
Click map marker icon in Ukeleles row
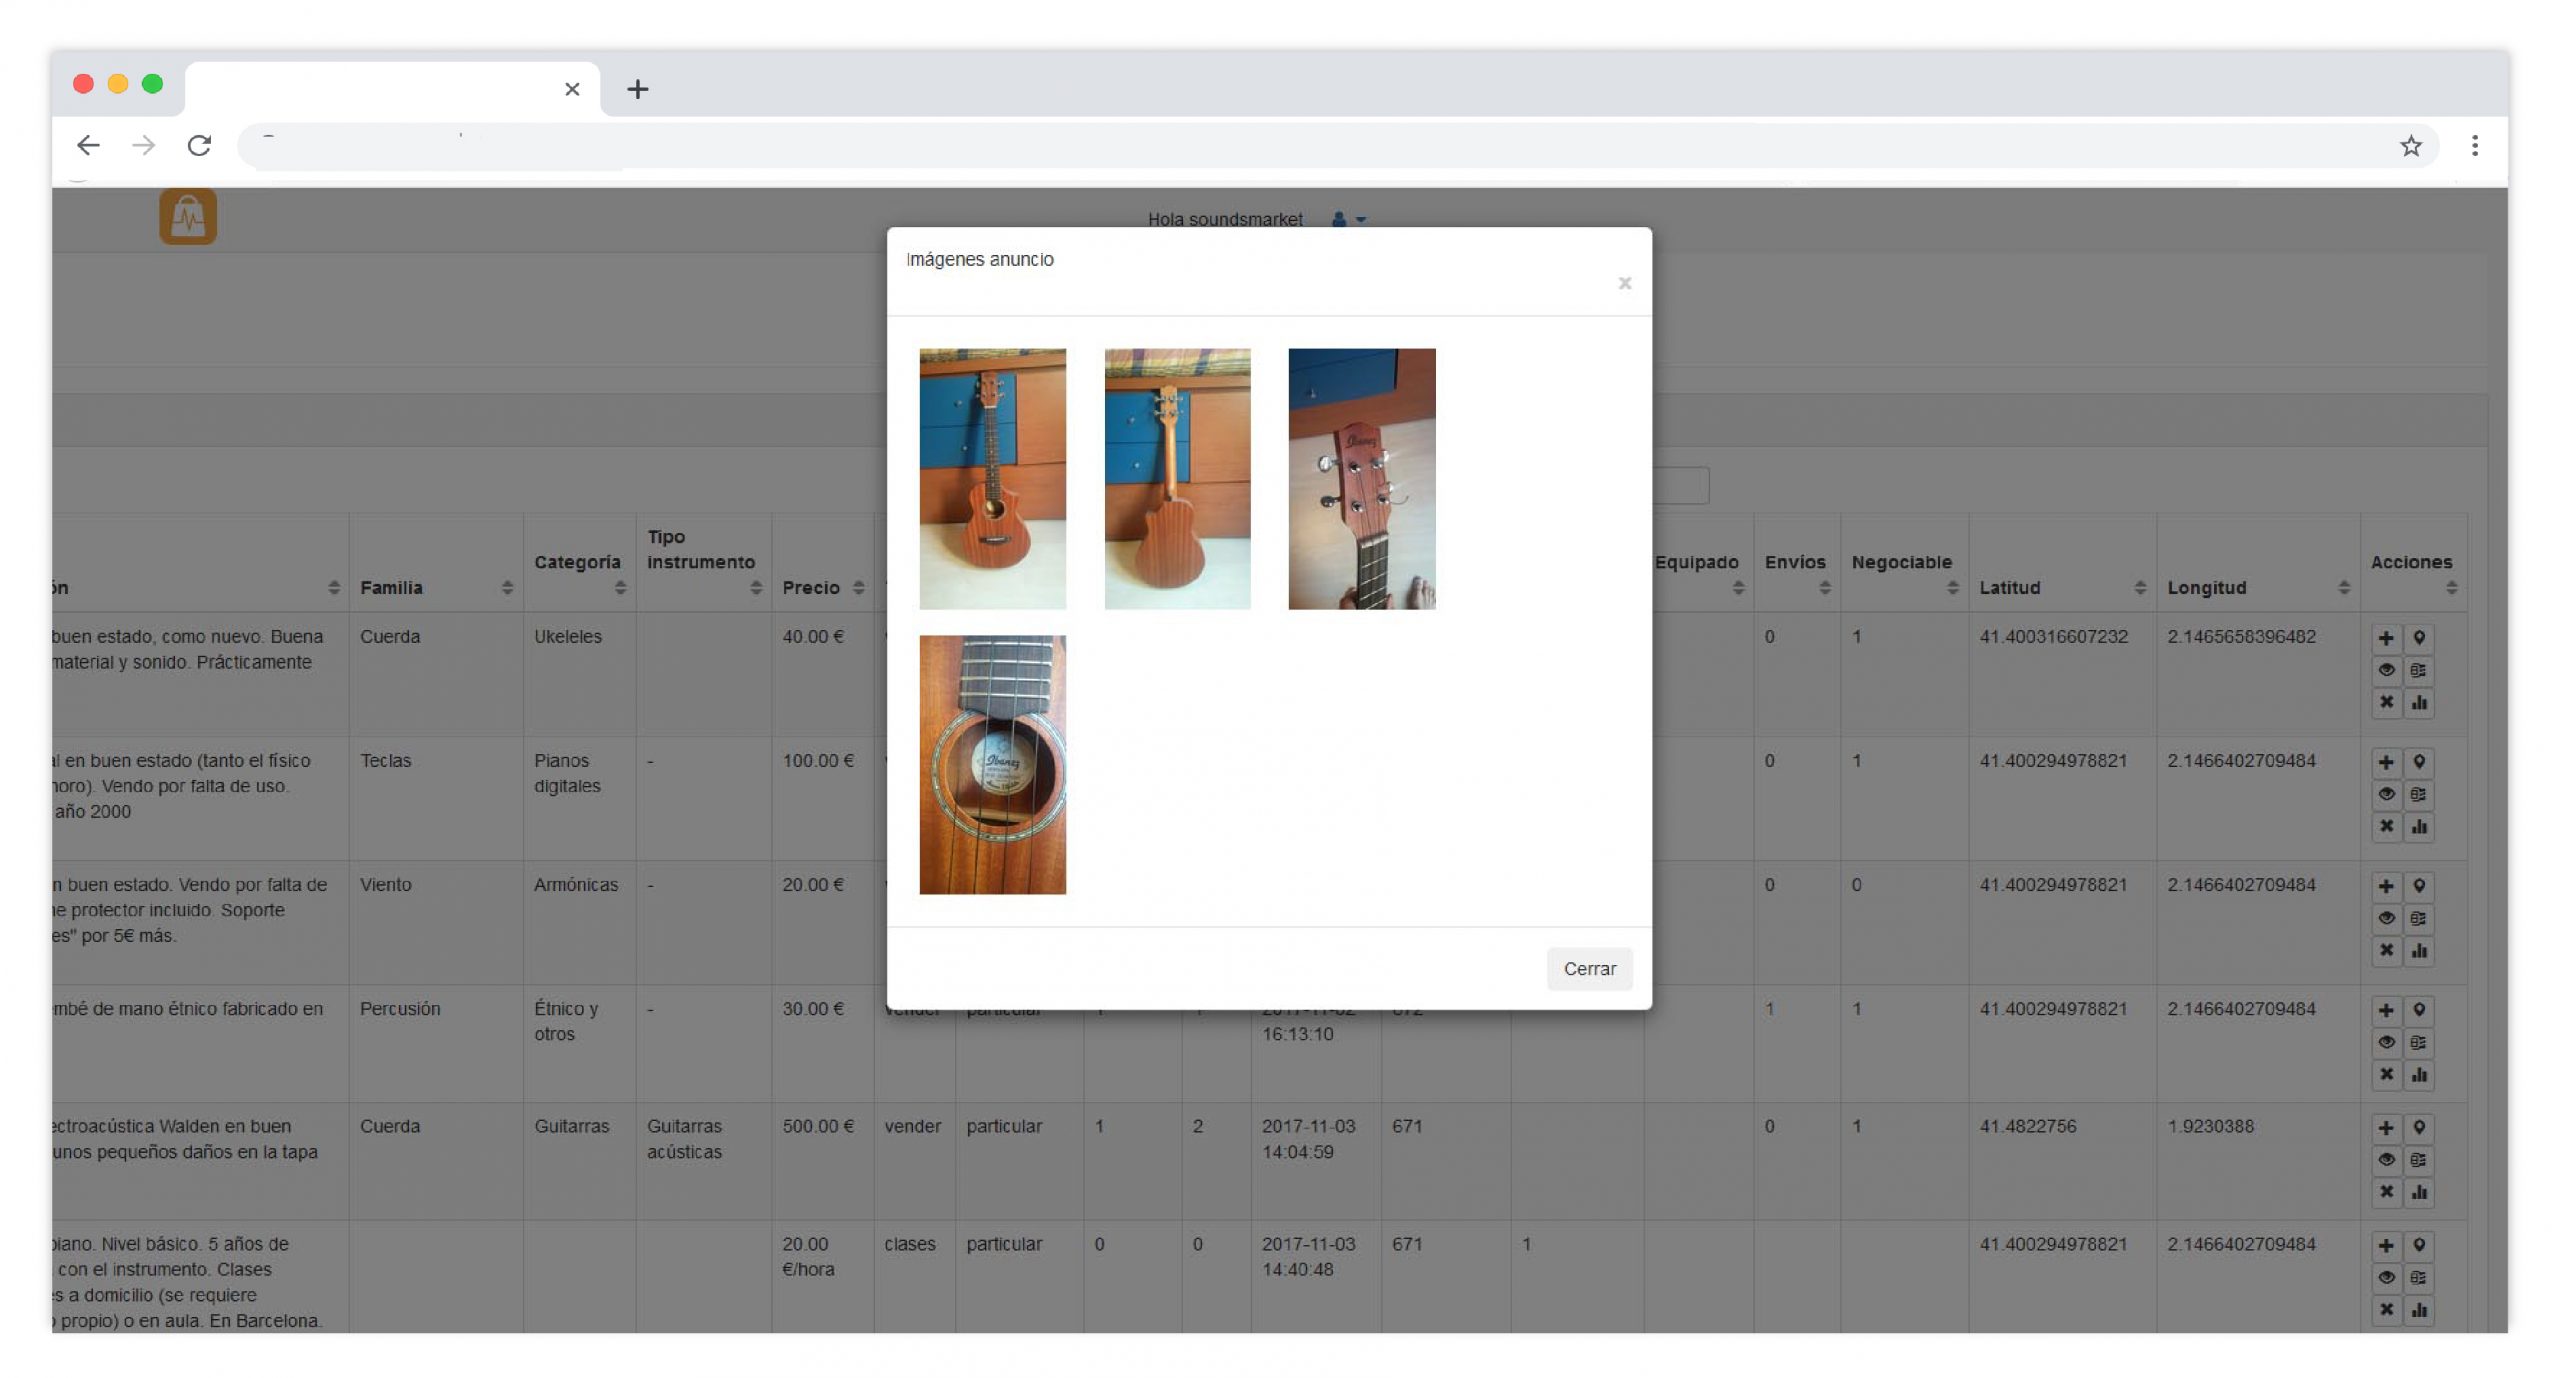click(2418, 638)
